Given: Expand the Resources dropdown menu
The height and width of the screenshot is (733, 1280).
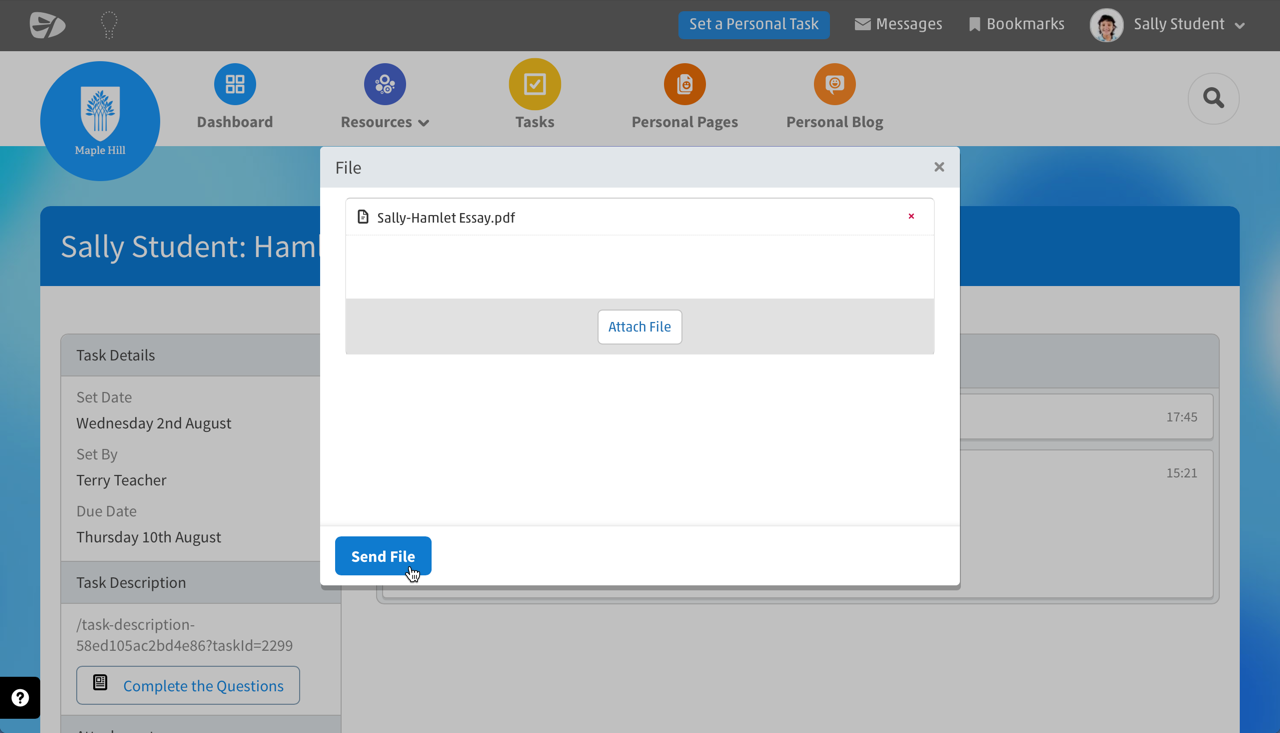Looking at the screenshot, I should tap(385, 121).
